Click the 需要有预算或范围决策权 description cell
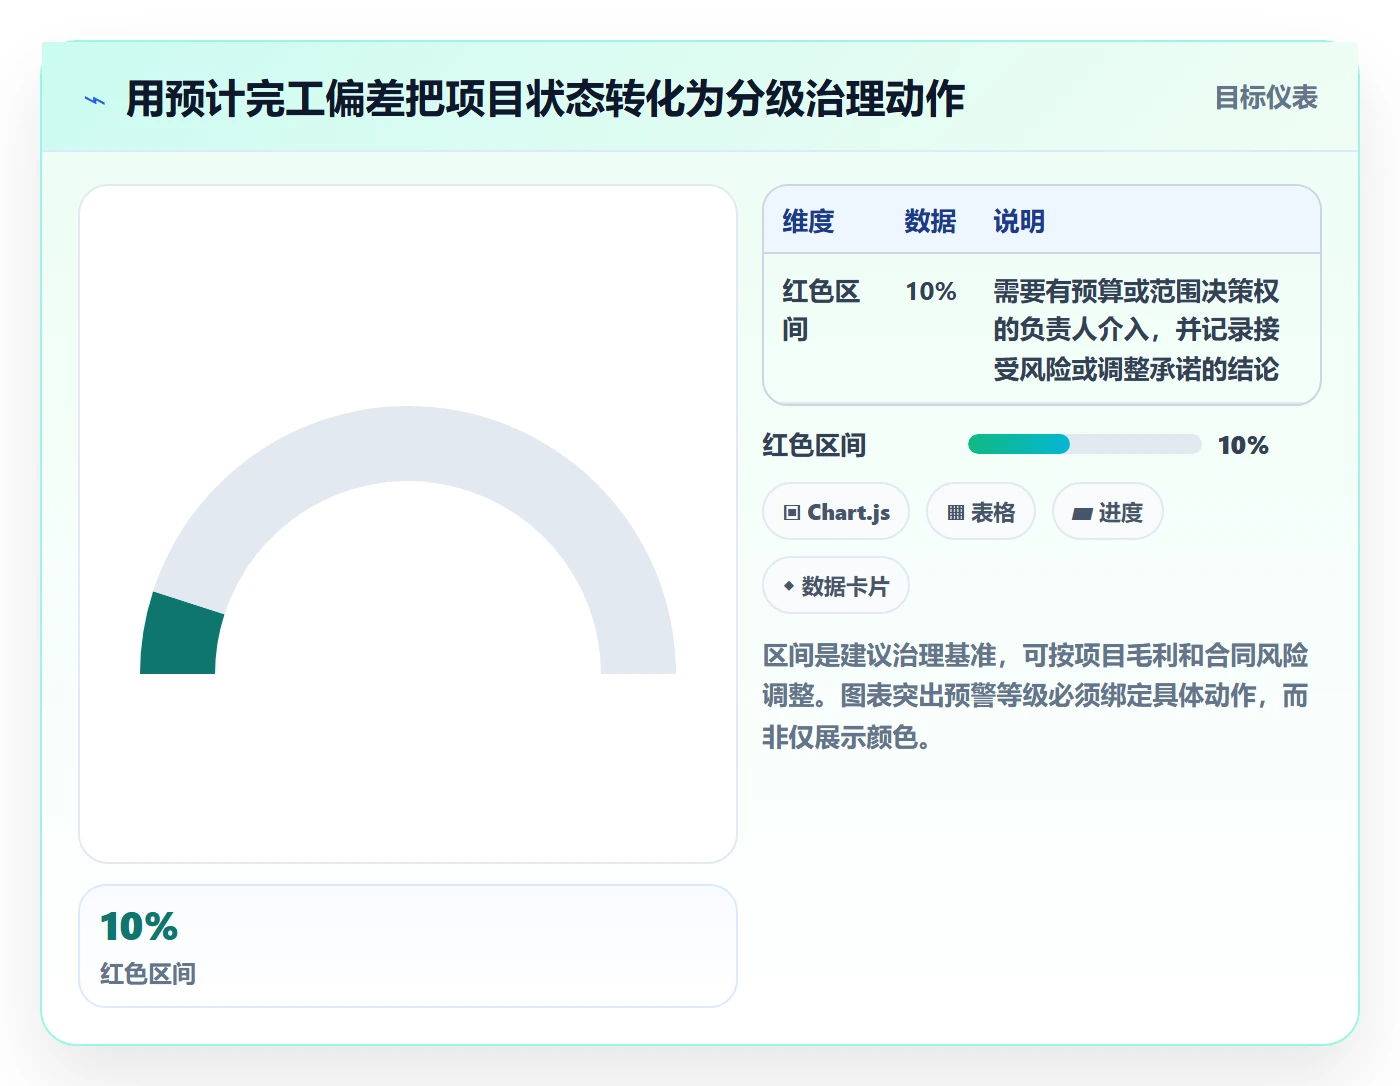Screen dimensions: 1400x1086 pyautogui.click(x=1136, y=330)
